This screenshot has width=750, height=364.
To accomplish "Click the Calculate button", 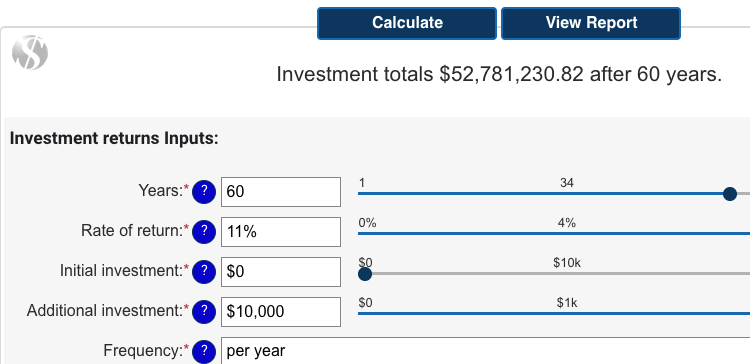I will [x=407, y=23].
